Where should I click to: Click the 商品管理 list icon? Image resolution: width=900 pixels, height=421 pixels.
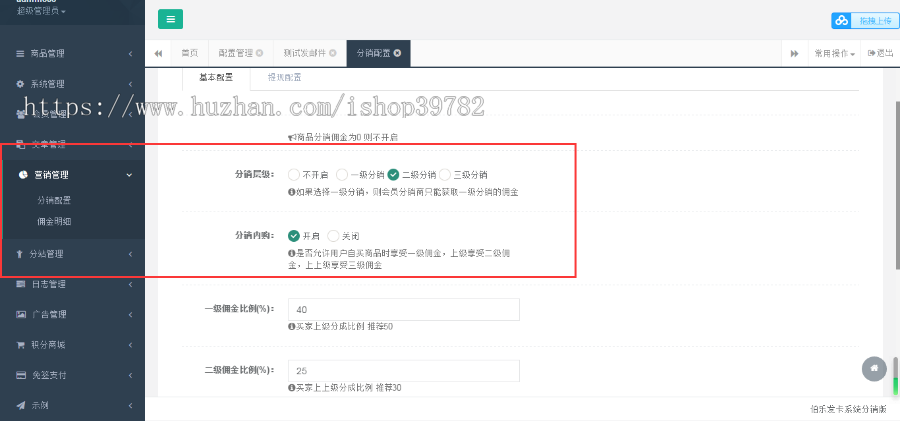[20, 53]
